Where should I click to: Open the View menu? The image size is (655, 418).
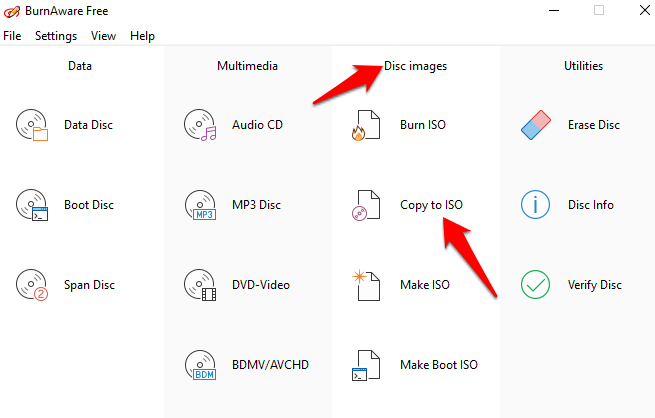click(103, 36)
